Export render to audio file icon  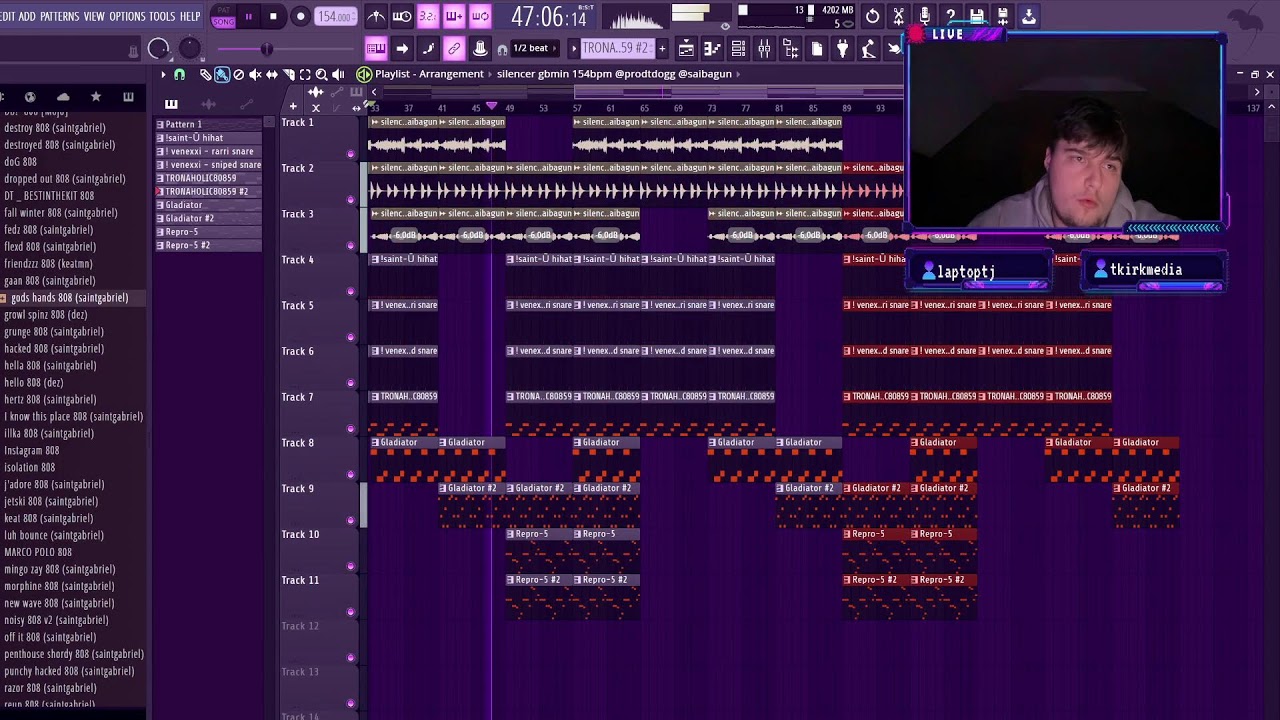click(x=1029, y=16)
